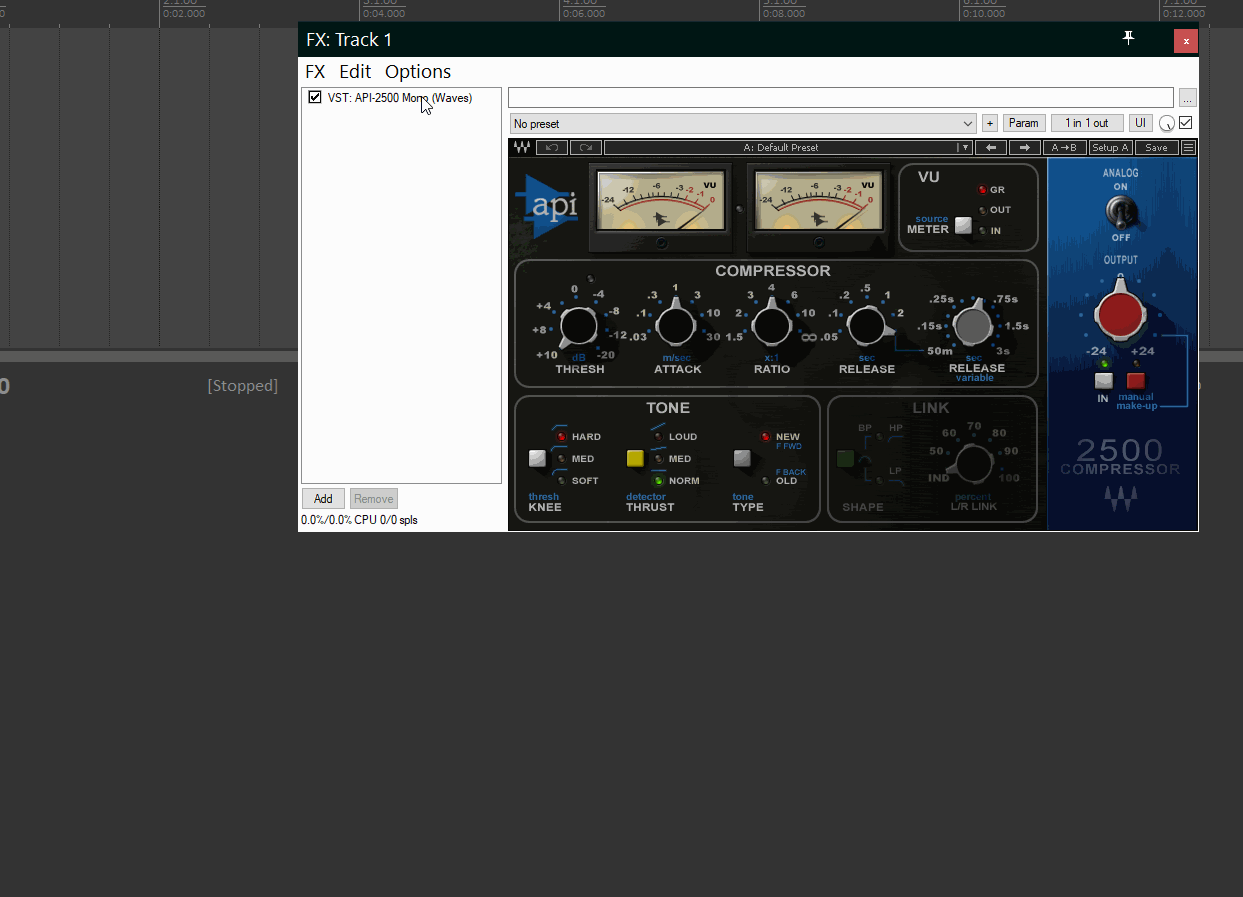Screen dimensions: 1243x897
Task: Click the CPU usage status text
Action: [x=360, y=520]
